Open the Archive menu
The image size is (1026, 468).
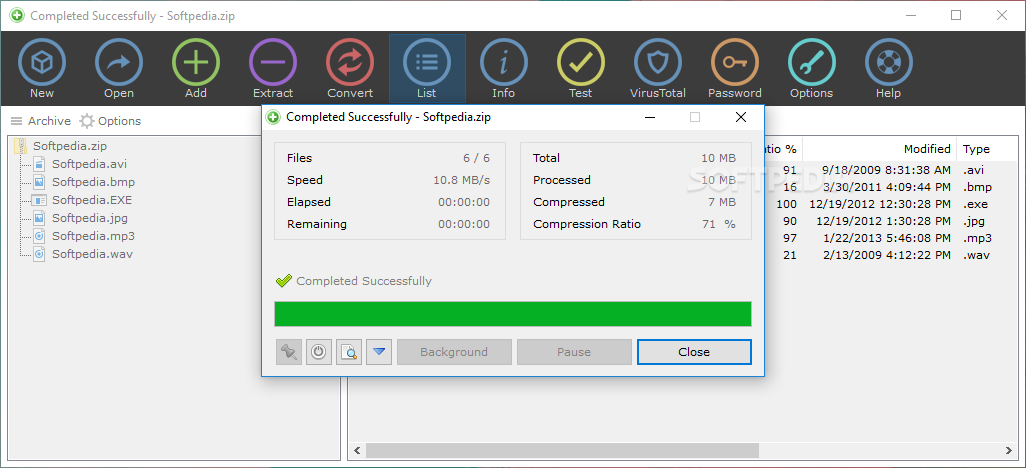[x=41, y=121]
